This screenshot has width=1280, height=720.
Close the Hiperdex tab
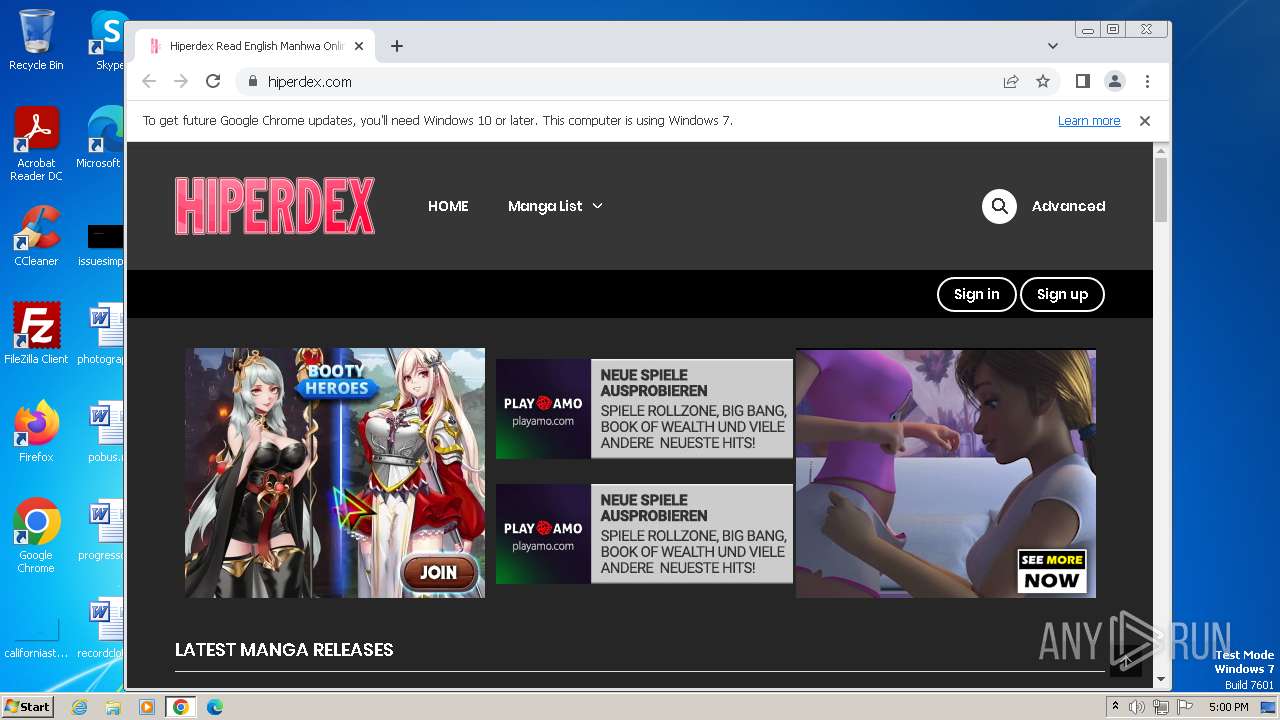click(x=359, y=46)
